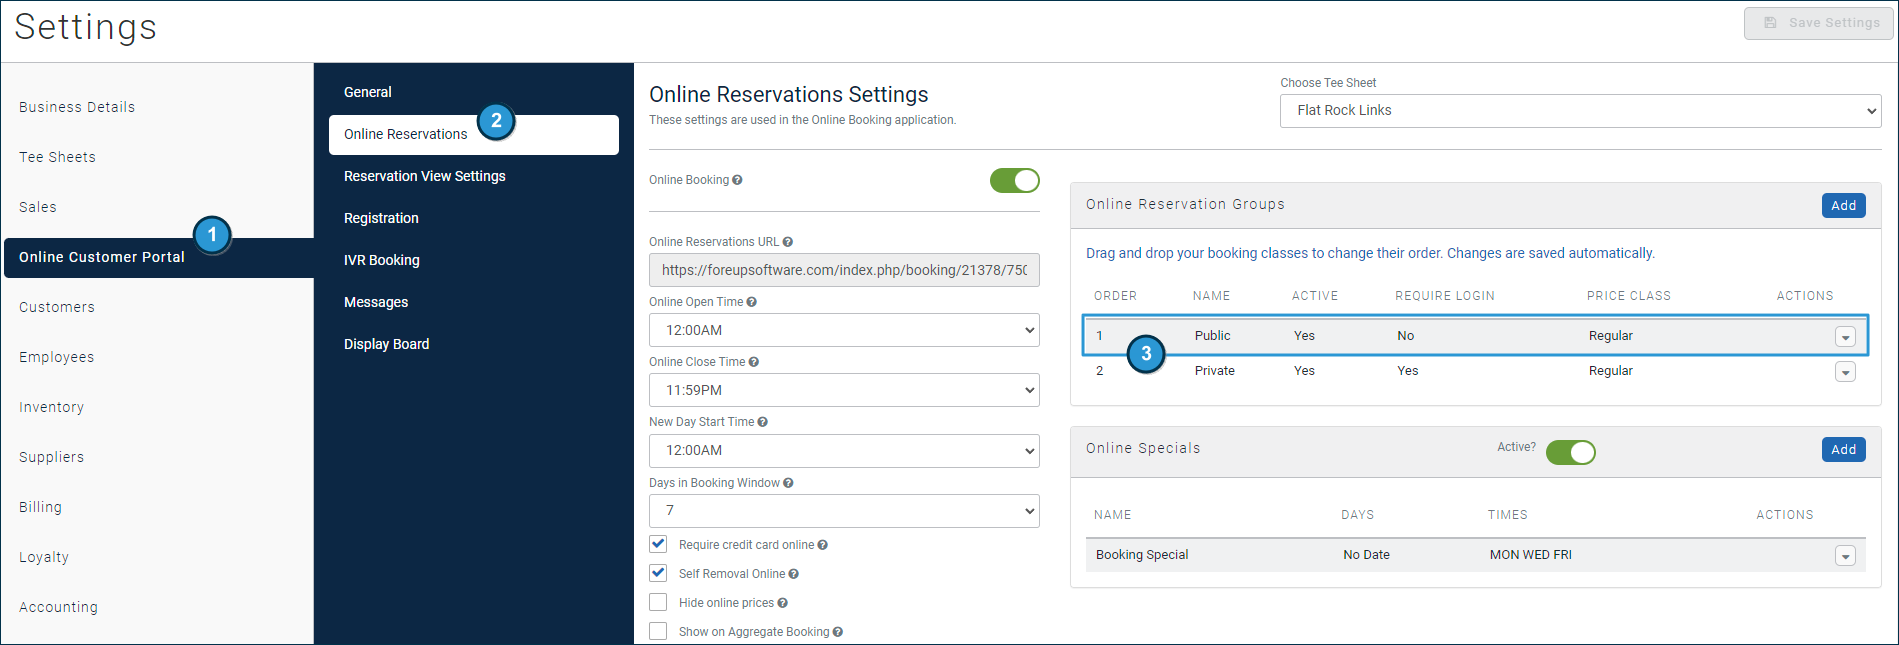1899x645 pixels.
Task: Click the Days in Booking Window help icon
Action: [x=788, y=483]
